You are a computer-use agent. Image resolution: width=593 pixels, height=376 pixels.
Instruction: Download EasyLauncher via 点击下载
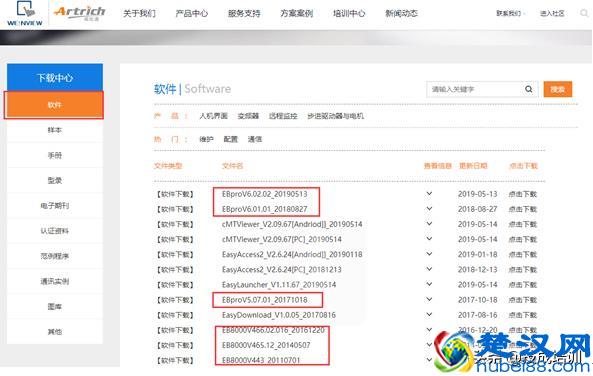523,285
